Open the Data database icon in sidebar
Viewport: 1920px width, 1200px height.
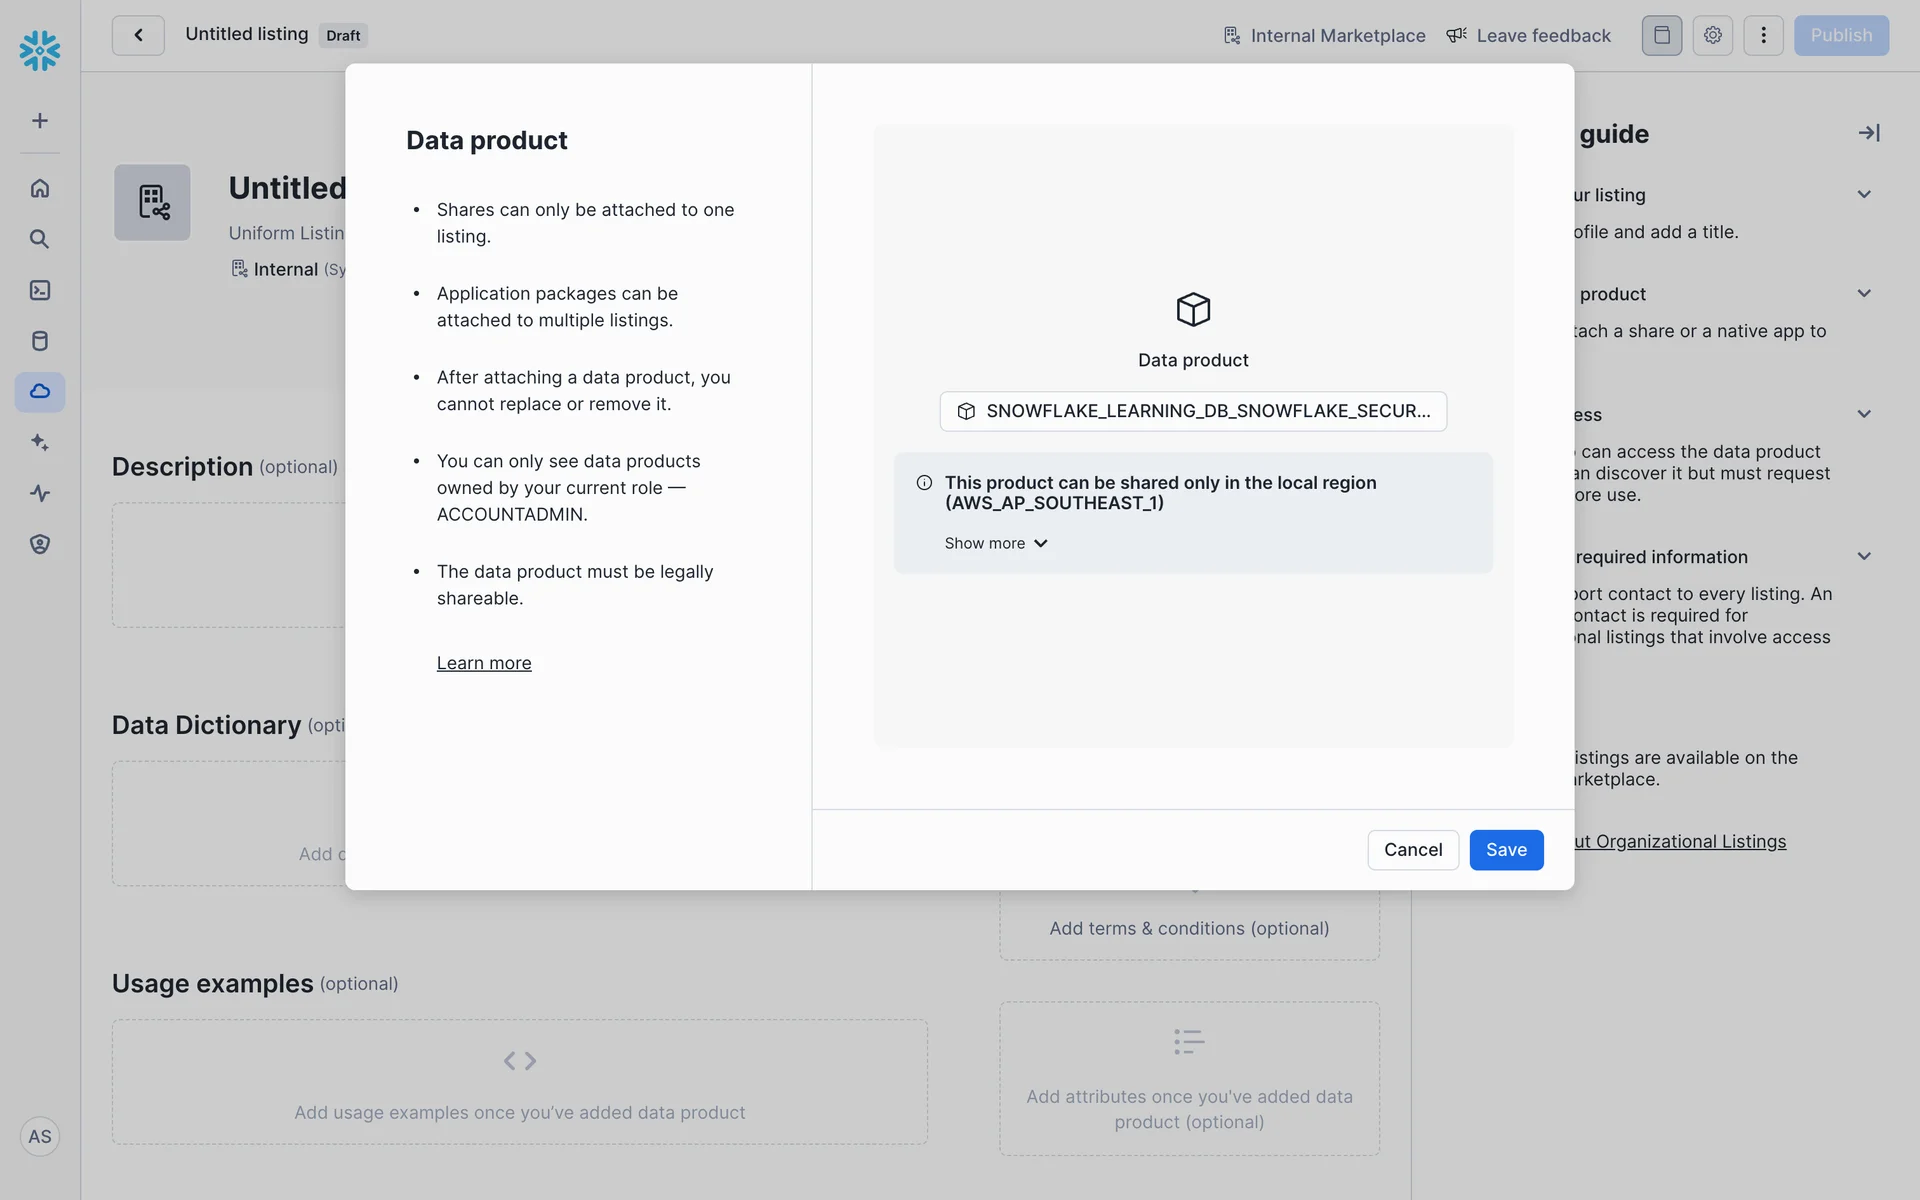(x=40, y=341)
